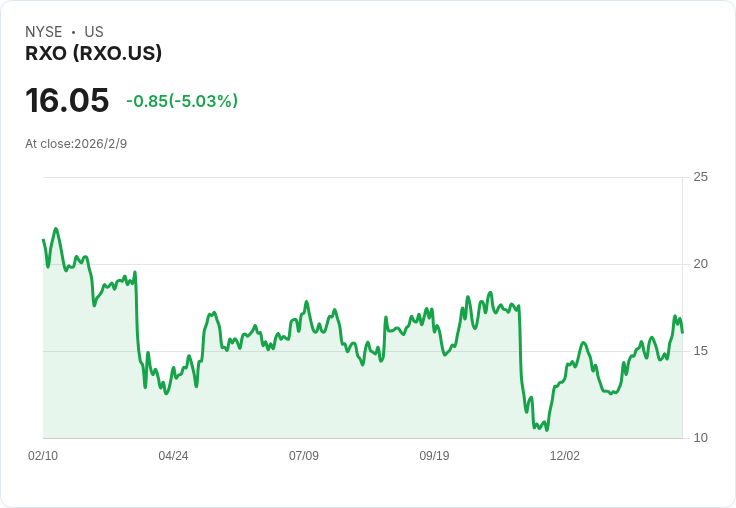The height and width of the screenshot is (508, 736).
Task: Select the 09/19 date on time axis
Action: point(434,456)
